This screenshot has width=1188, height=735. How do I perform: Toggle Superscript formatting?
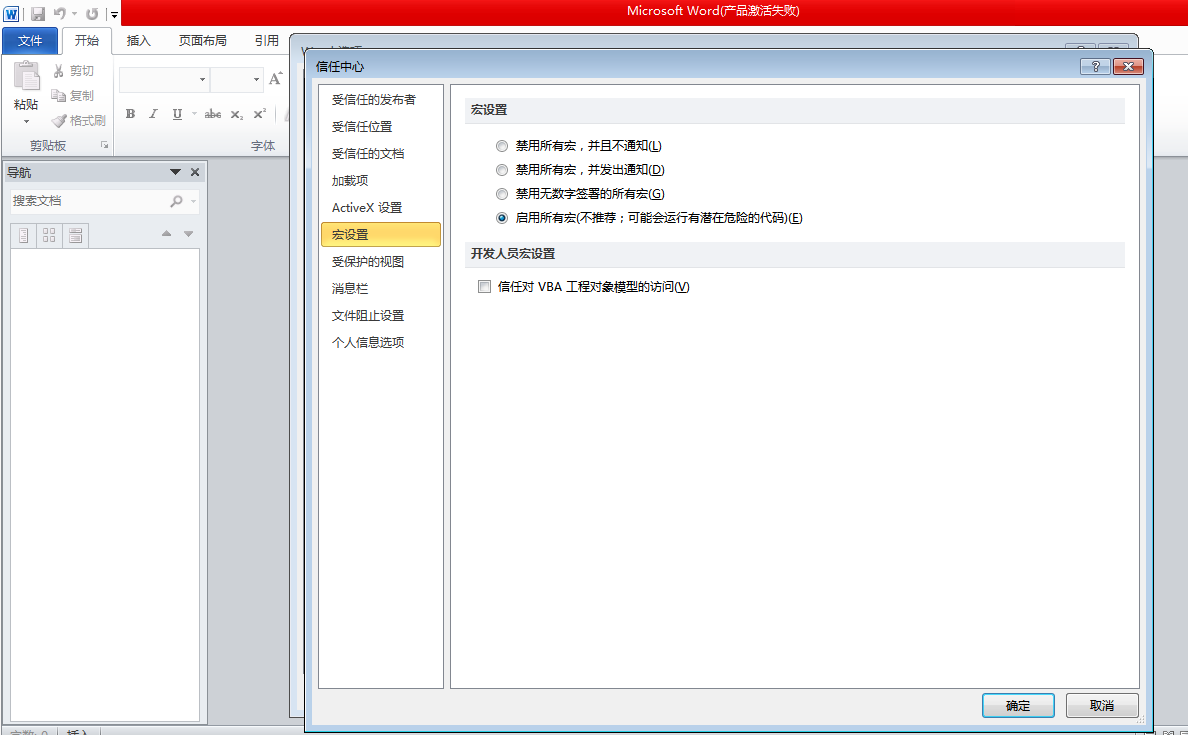tap(260, 114)
